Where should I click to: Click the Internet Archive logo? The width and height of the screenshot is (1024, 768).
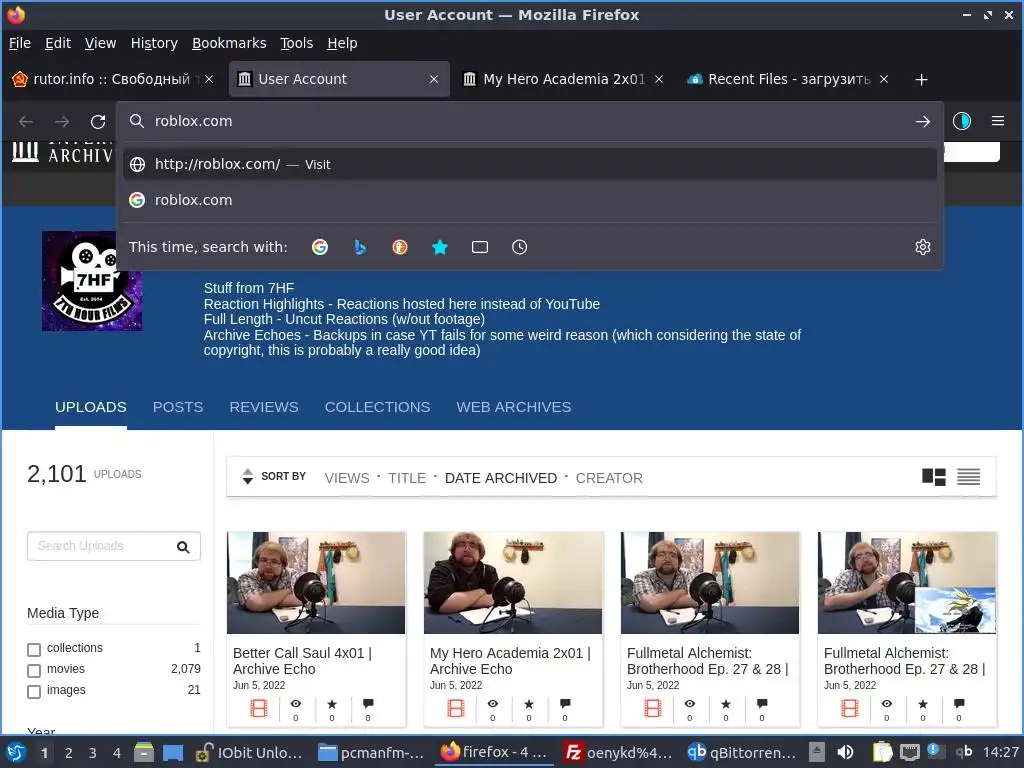63,152
